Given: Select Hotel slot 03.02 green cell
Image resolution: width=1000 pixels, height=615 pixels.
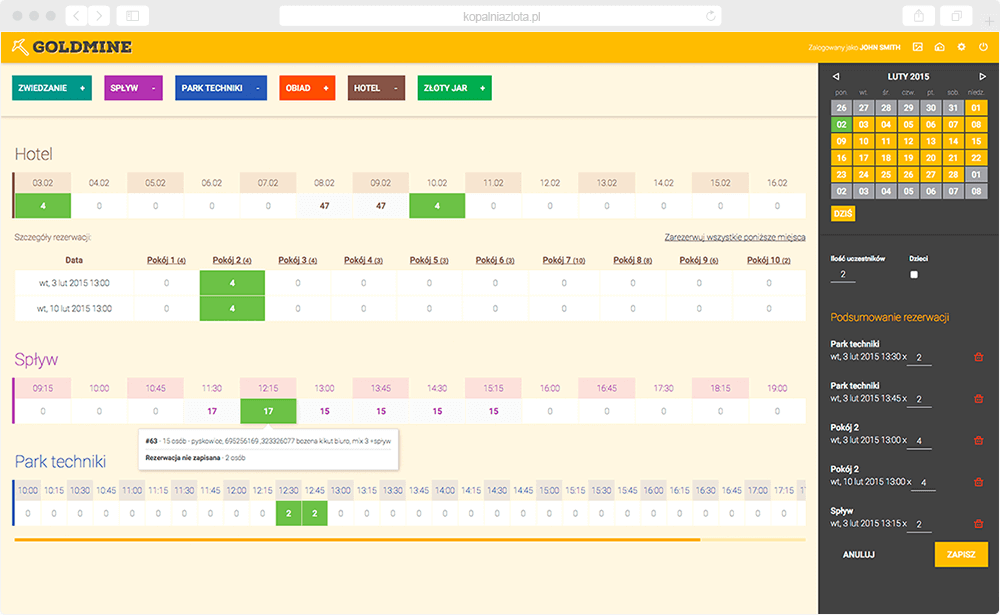Looking at the screenshot, I should [x=43, y=206].
